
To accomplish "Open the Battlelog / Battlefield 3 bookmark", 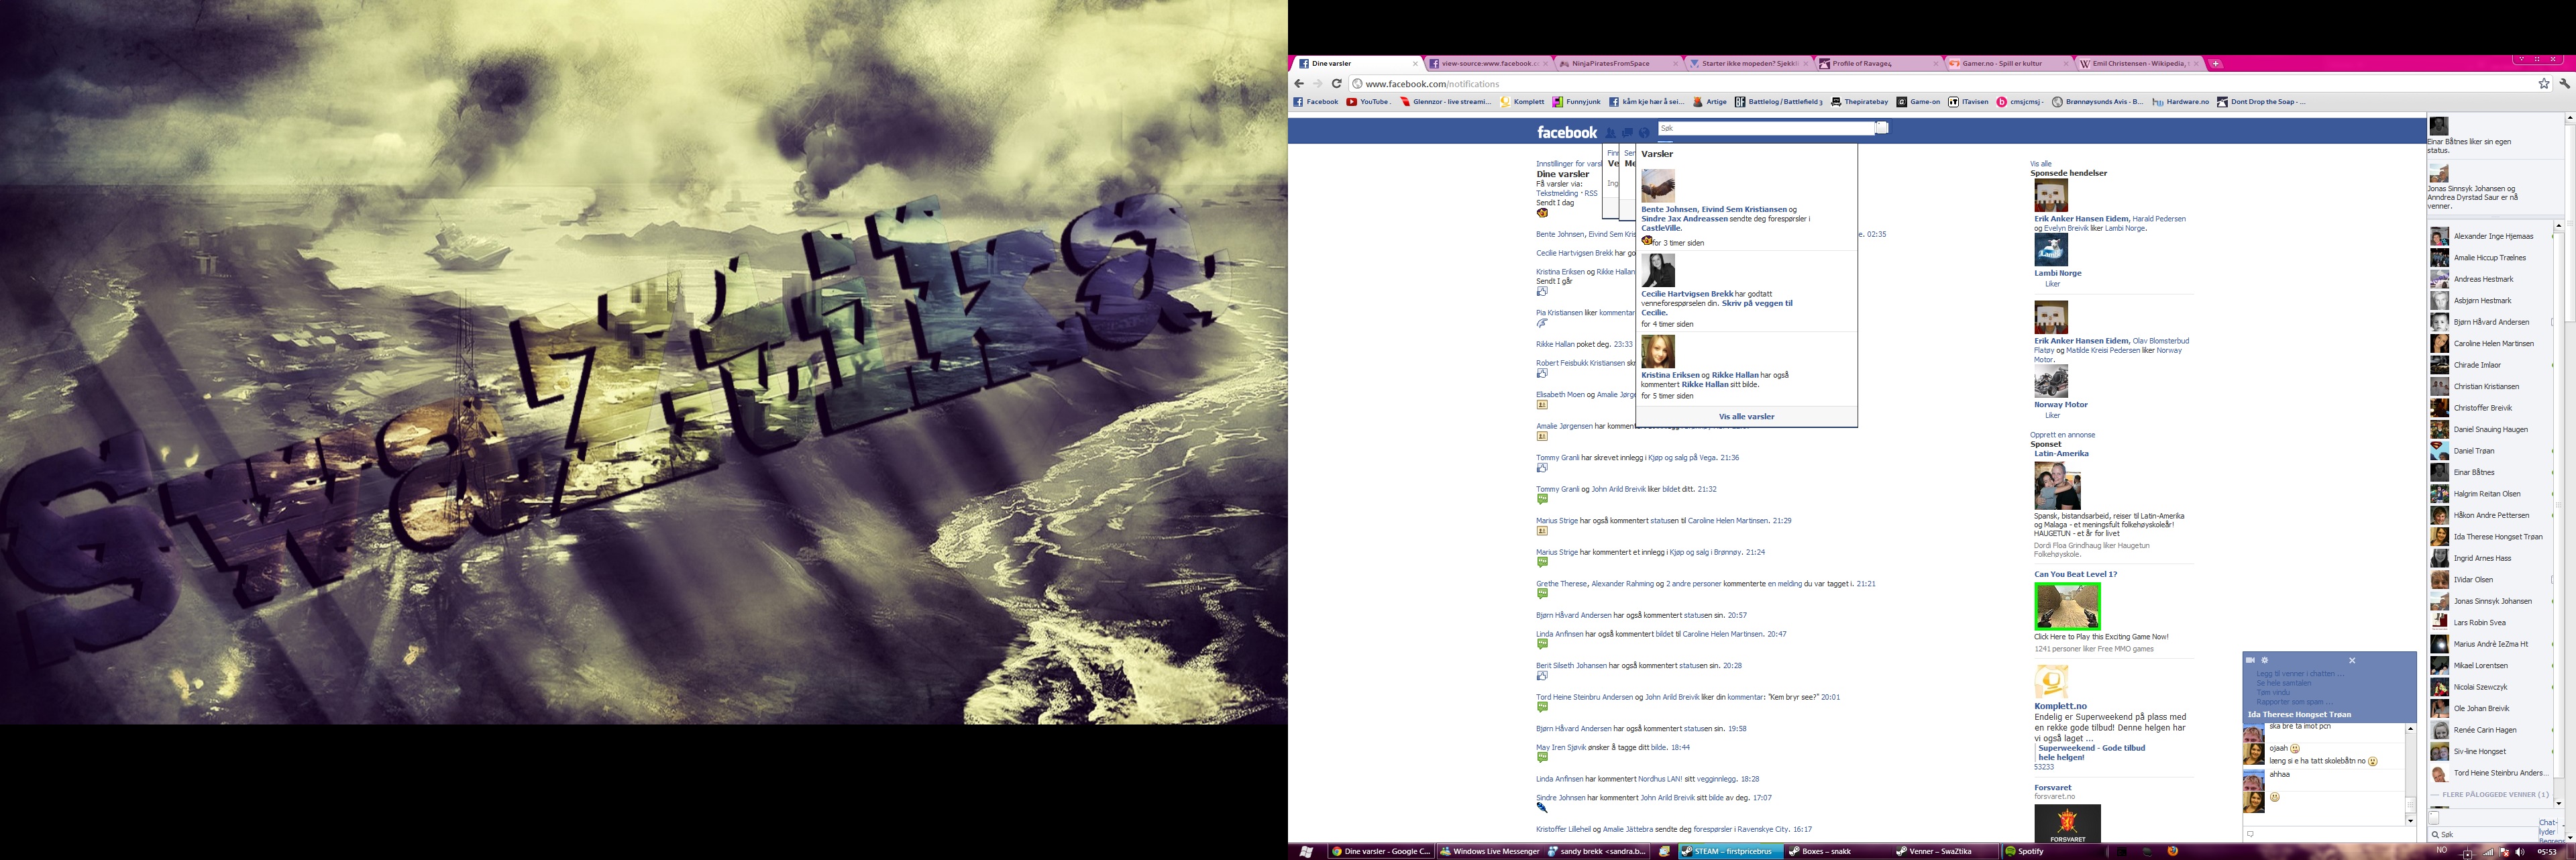I will [x=1778, y=102].
